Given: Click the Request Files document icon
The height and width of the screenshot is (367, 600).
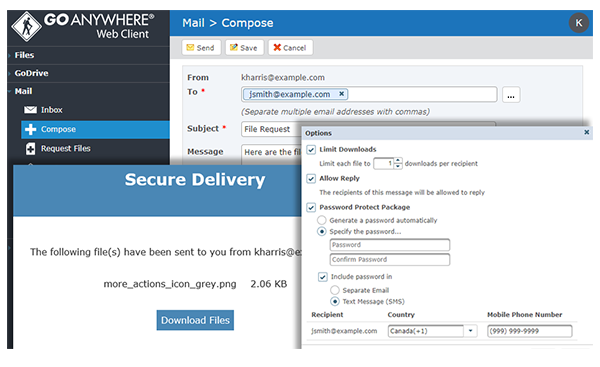Looking at the screenshot, I should pyautogui.click(x=31, y=148).
